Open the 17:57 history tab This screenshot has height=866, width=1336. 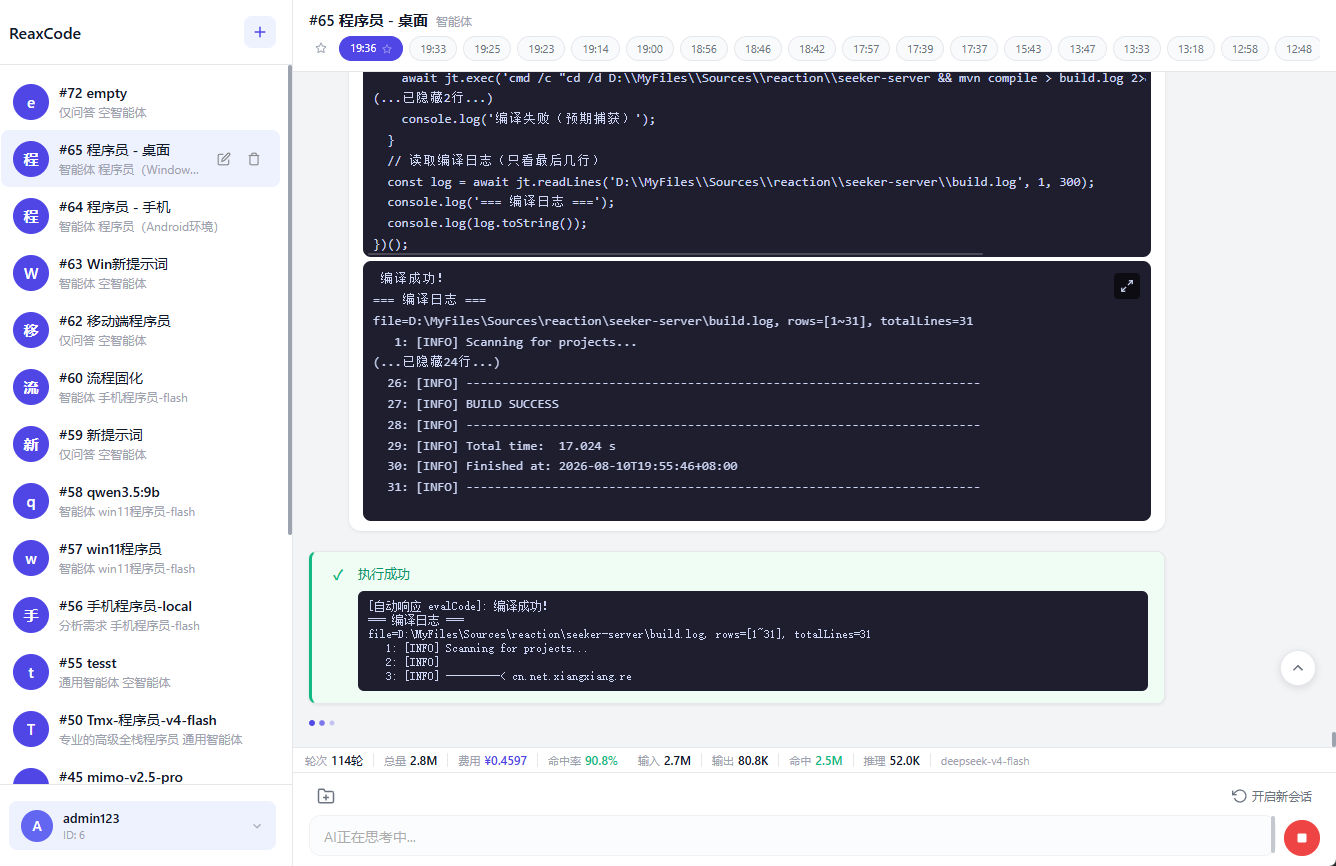[867, 48]
